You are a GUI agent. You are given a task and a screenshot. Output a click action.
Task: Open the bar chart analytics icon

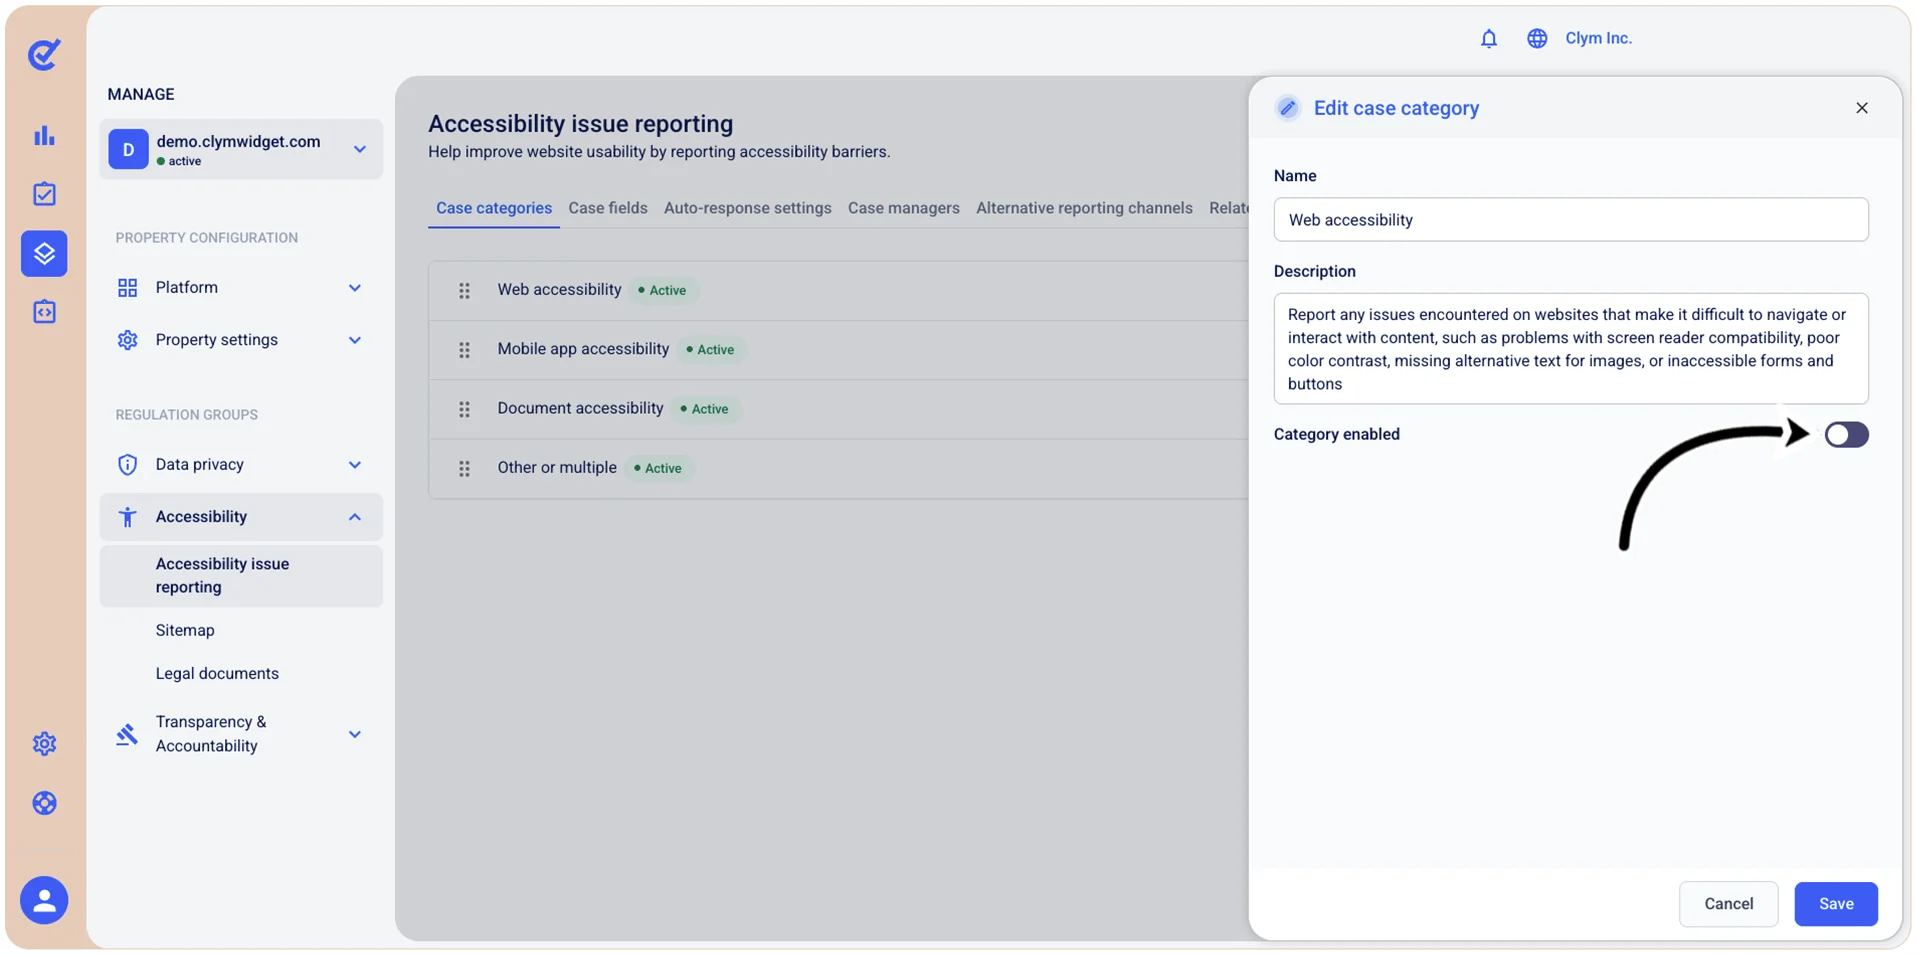(x=44, y=136)
